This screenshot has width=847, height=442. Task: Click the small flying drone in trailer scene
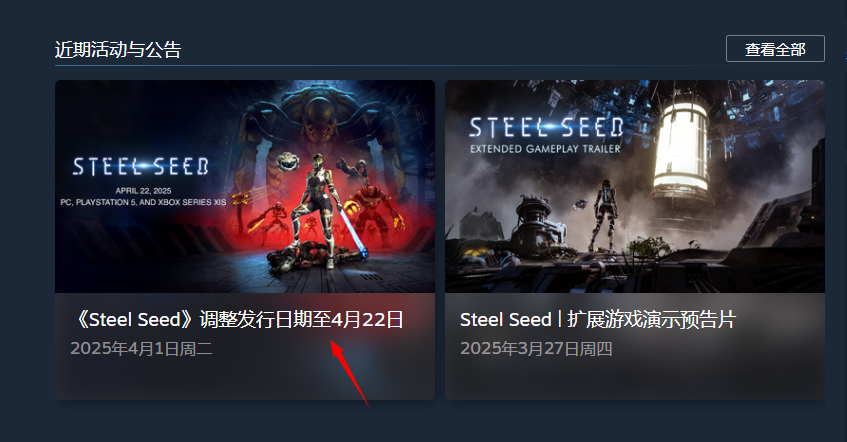point(581,204)
